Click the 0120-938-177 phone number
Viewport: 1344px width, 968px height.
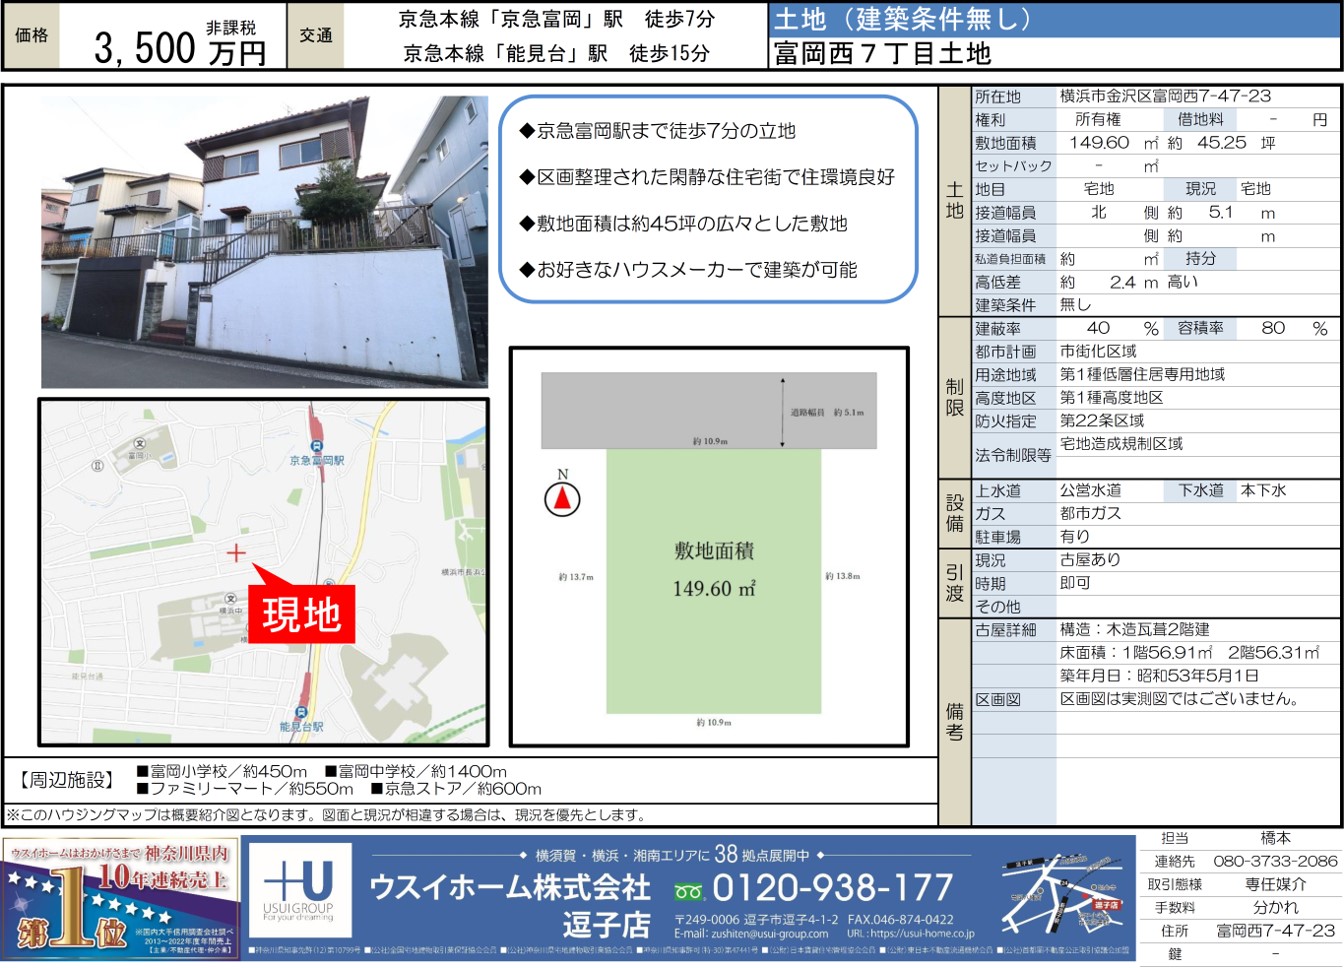pos(832,887)
